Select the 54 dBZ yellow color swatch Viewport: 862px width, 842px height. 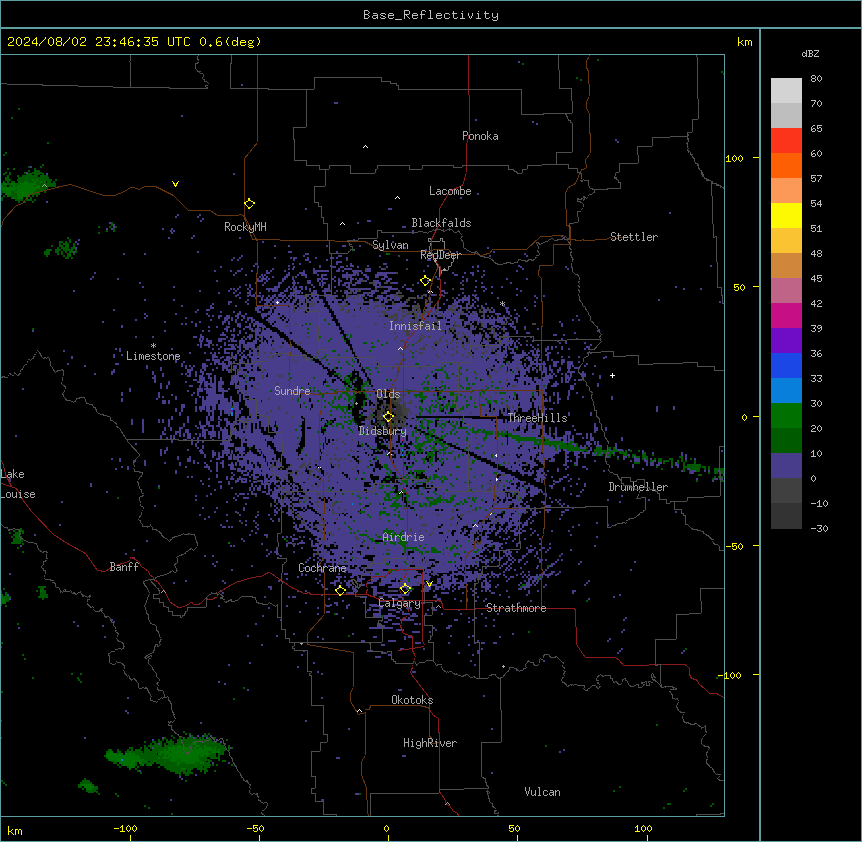coord(786,215)
